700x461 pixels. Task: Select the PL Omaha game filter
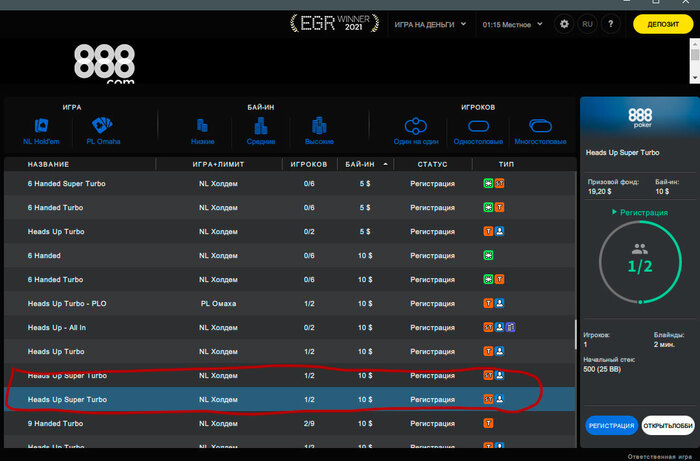[x=103, y=131]
